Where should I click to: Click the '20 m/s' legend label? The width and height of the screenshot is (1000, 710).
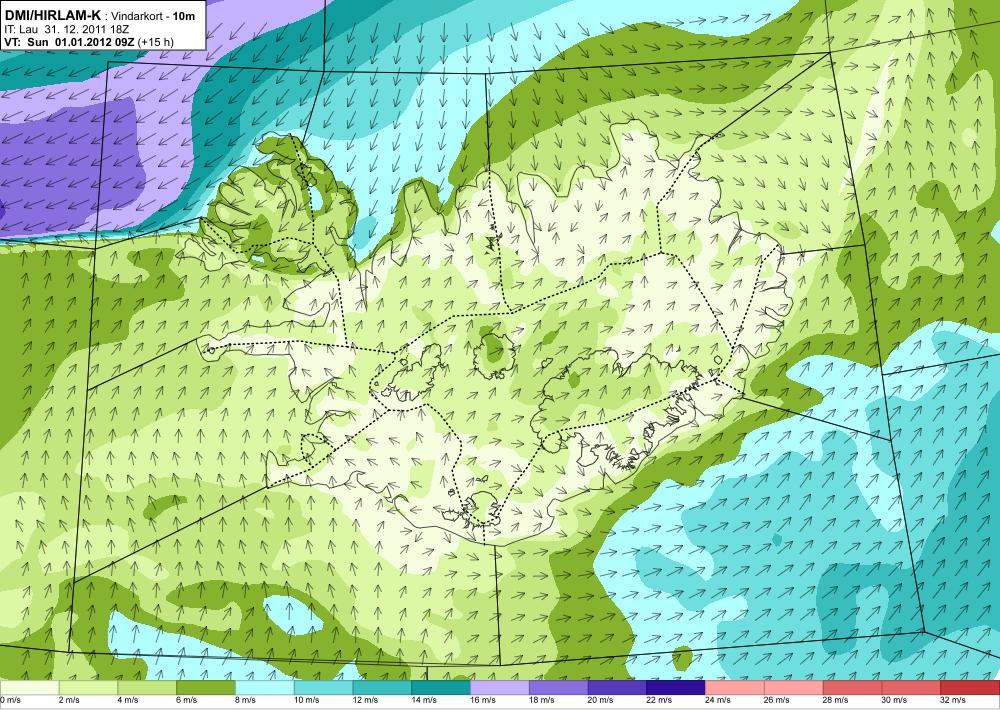tap(600, 700)
